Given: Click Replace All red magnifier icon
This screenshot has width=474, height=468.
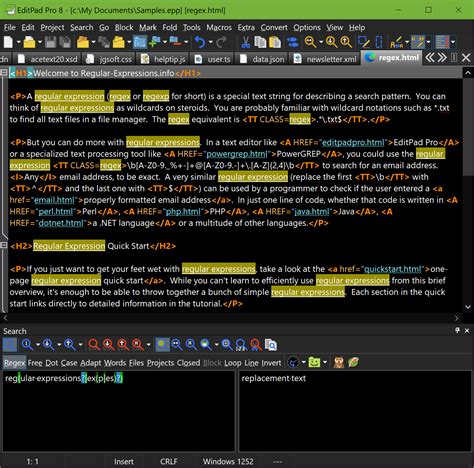Looking at the screenshot, I should click(x=137, y=344).
